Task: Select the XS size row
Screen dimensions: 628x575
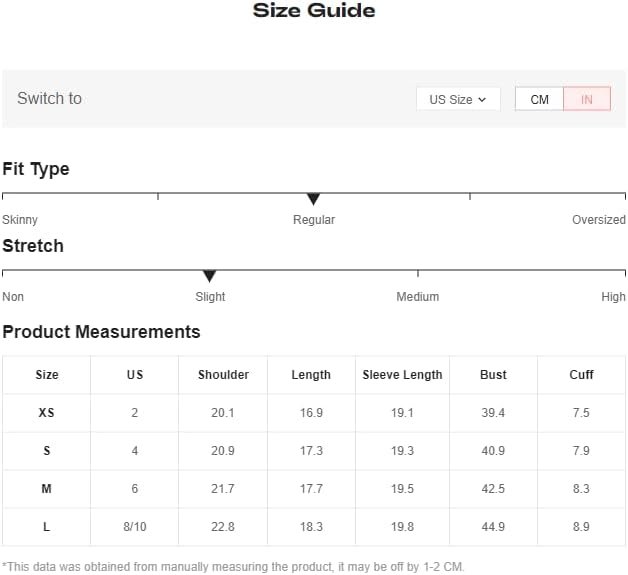Action: pyautogui.click(x=314, y=413)
